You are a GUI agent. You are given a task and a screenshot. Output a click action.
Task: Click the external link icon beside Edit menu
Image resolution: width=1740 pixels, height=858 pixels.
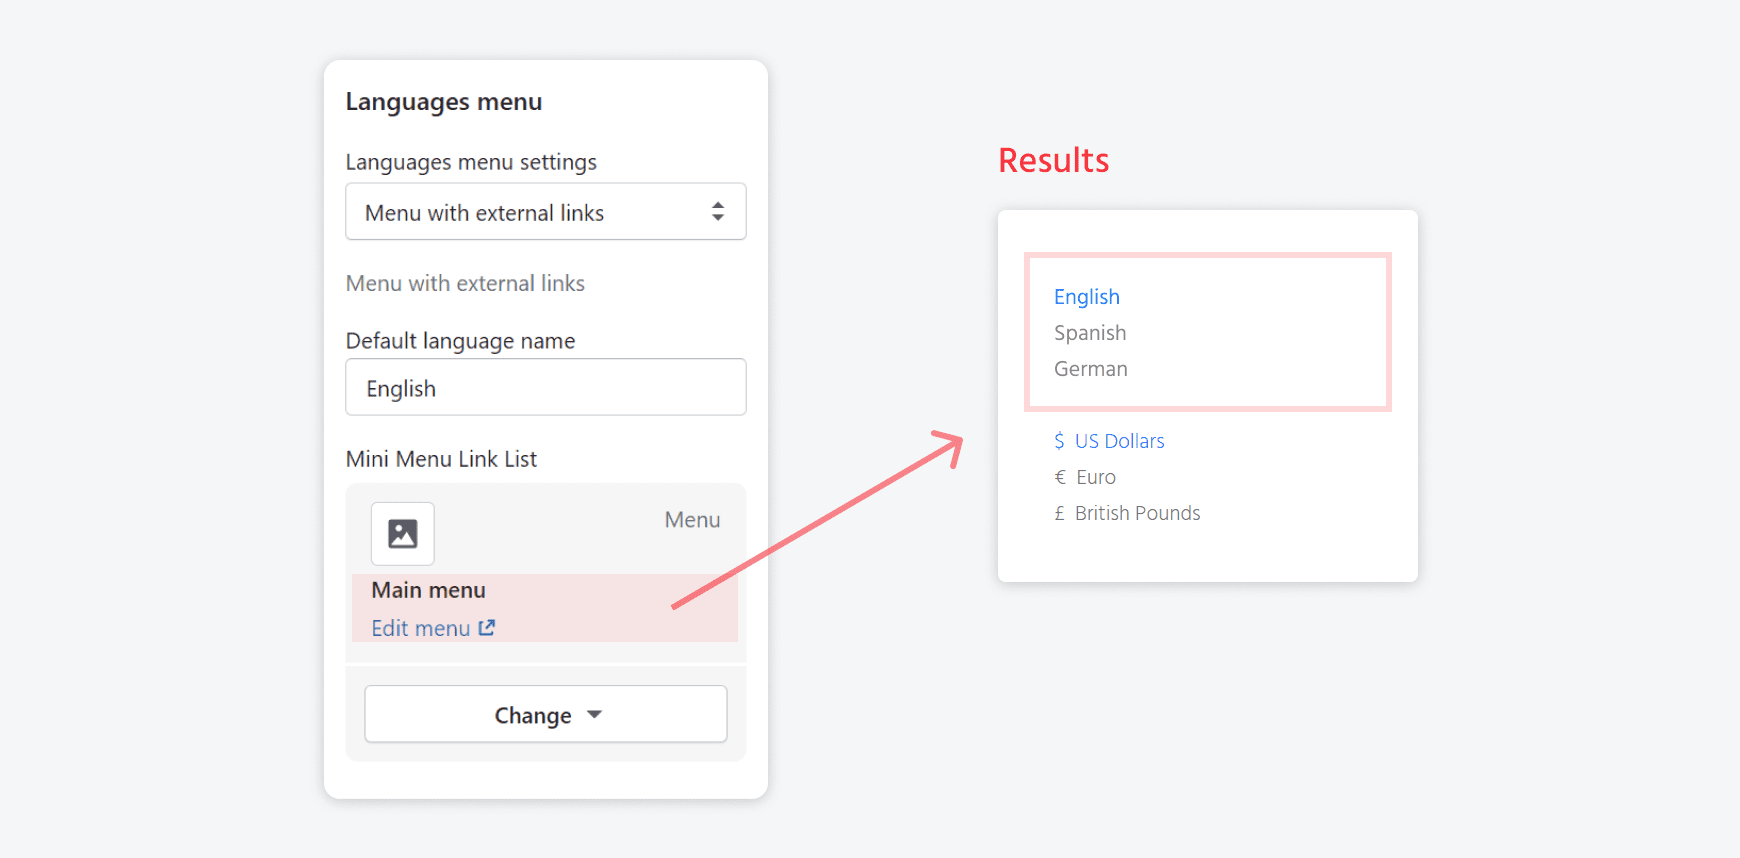(x=487, y=628)
